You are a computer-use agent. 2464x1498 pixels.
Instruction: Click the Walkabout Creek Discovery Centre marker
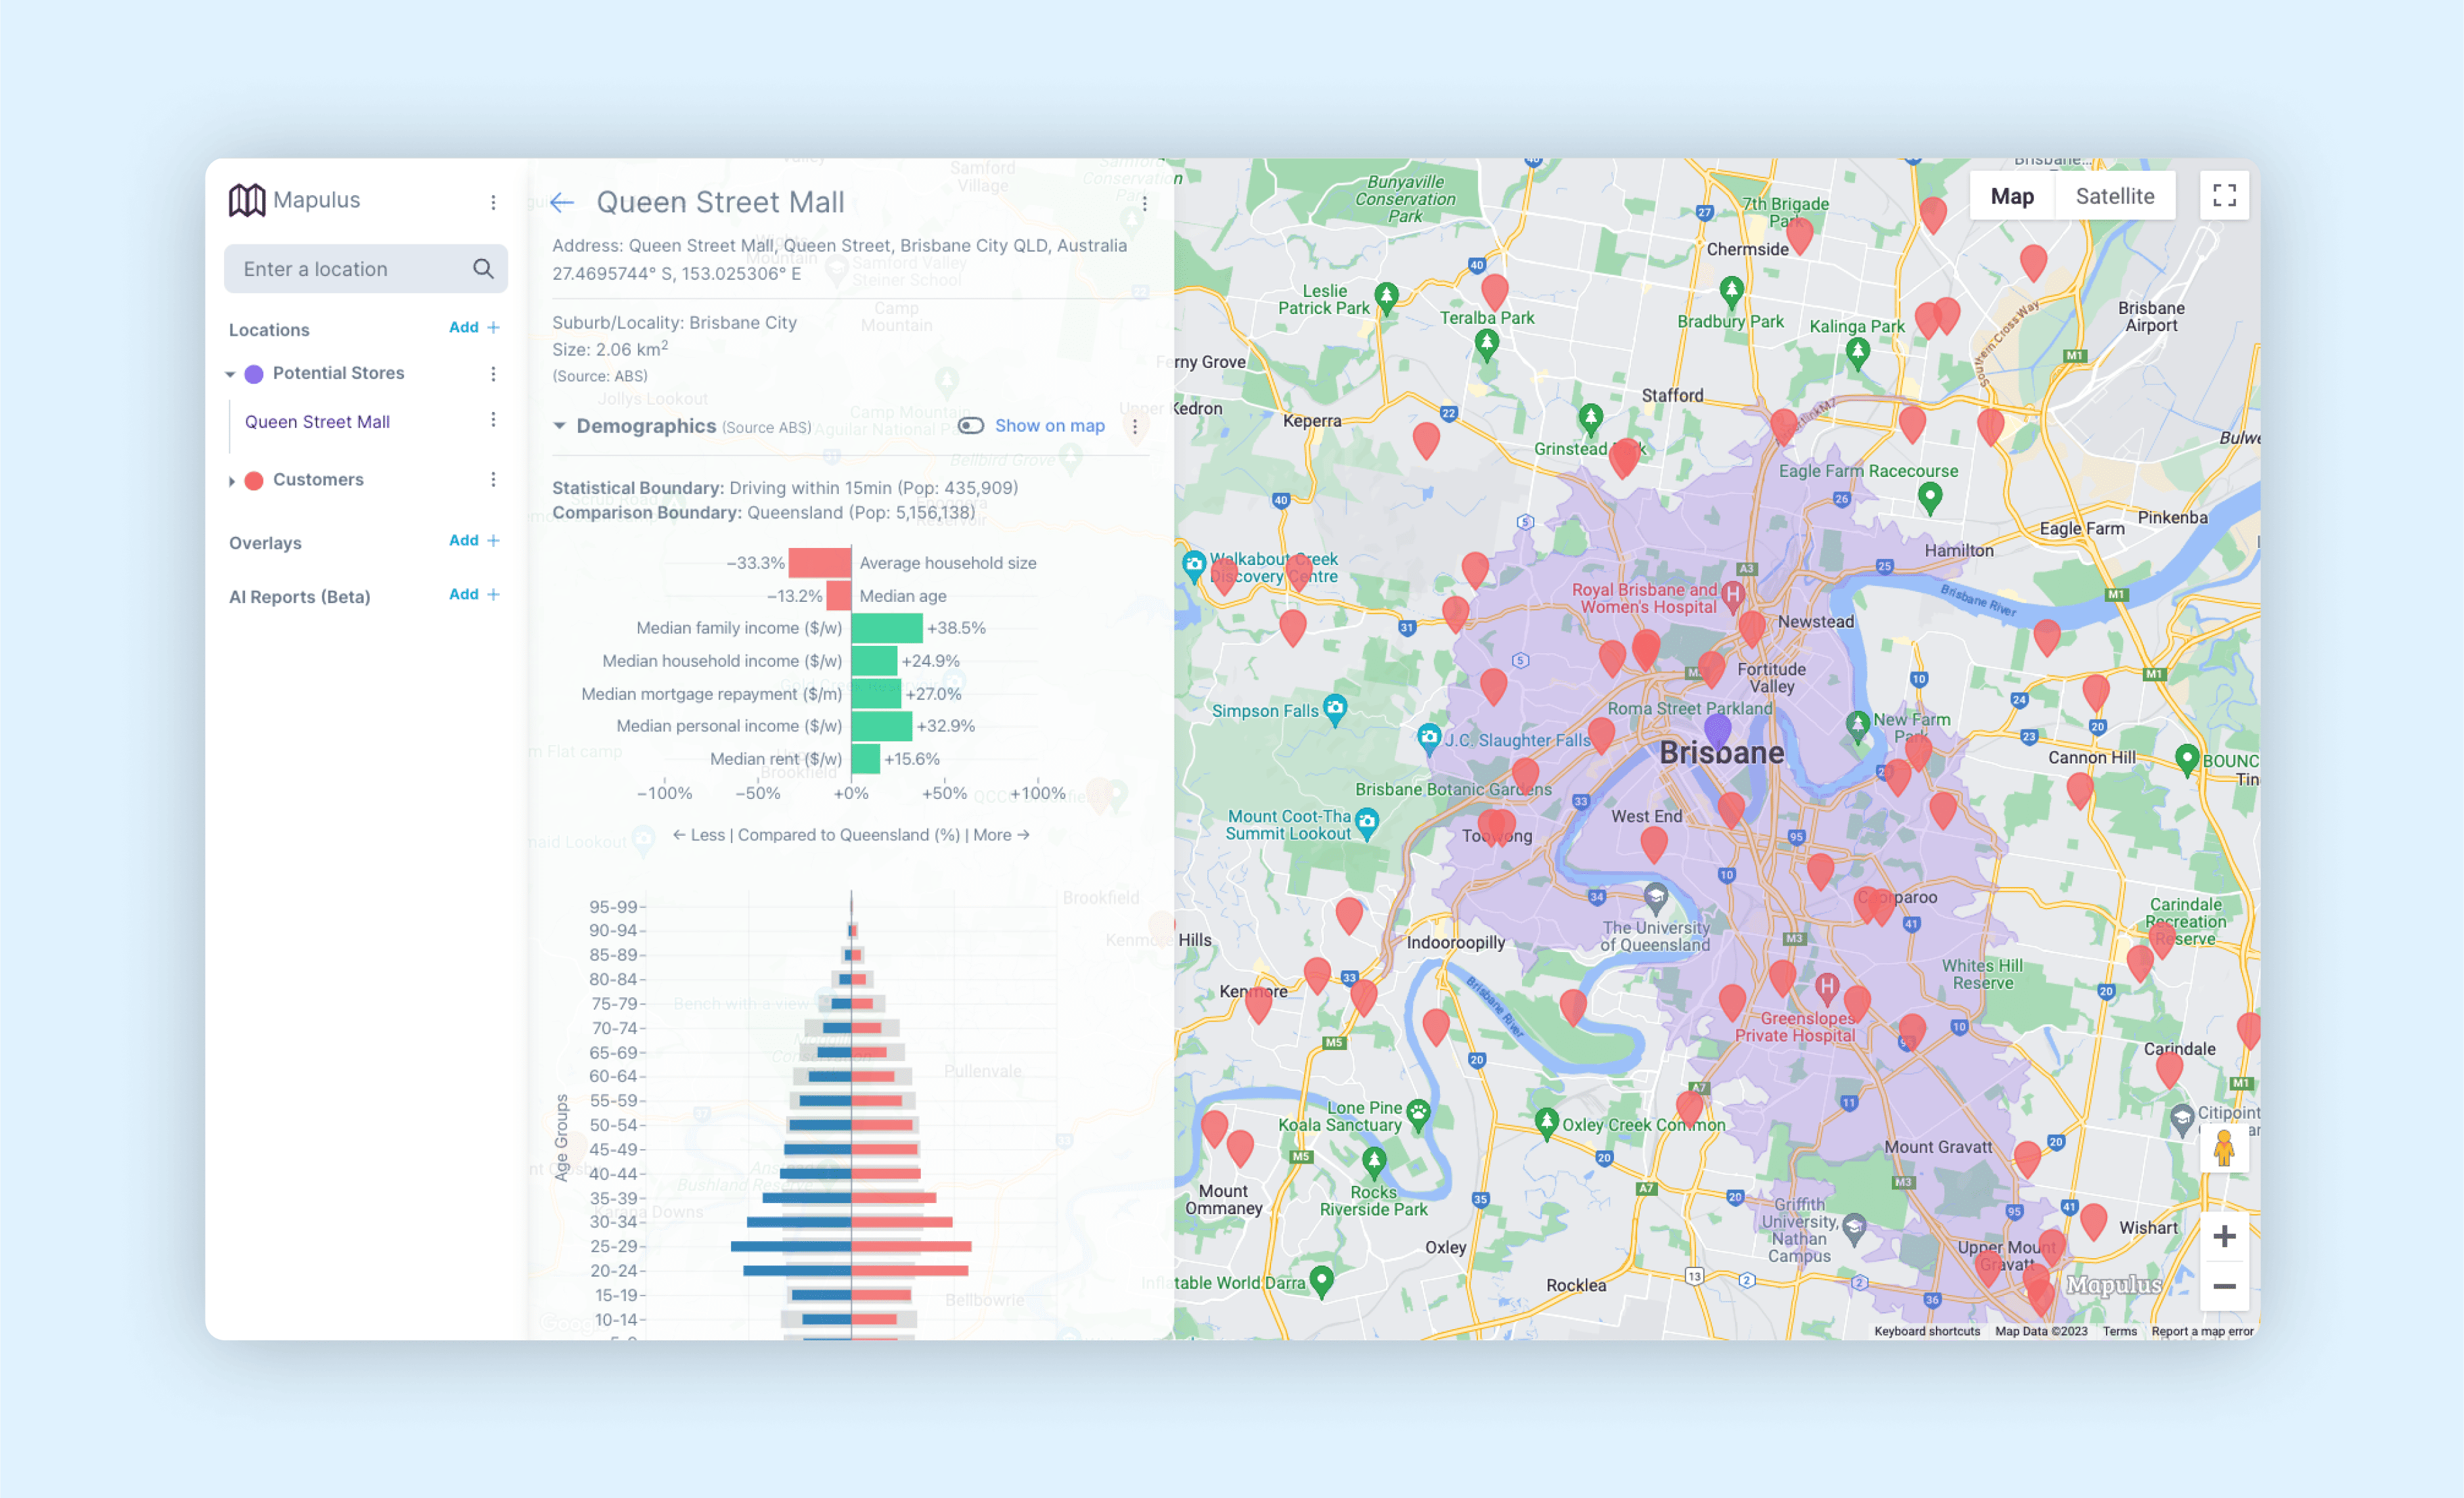(x=1194, y=566)
